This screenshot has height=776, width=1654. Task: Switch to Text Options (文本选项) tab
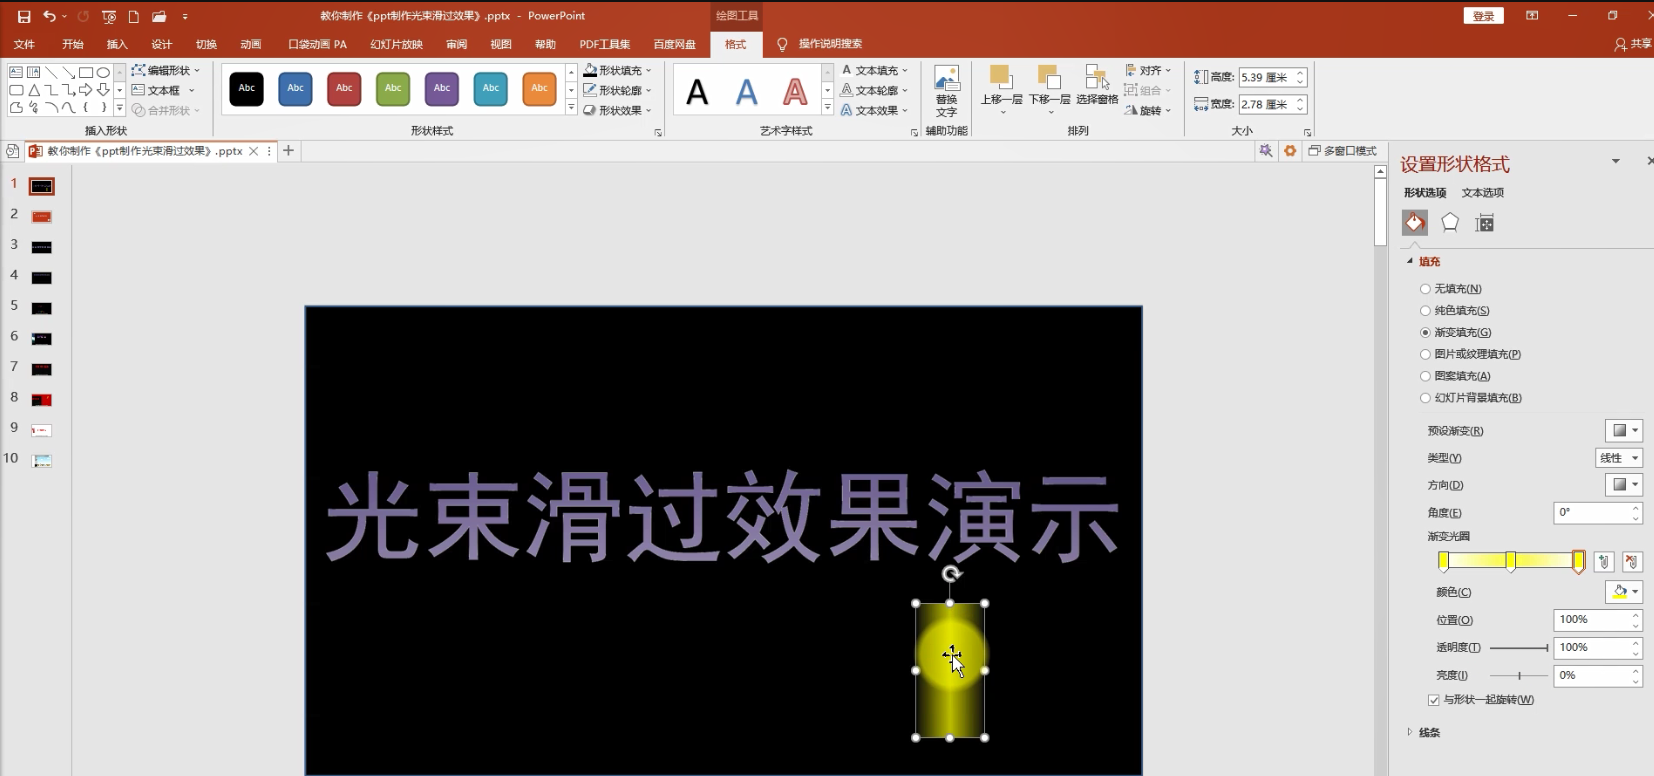click(1483, 193)
